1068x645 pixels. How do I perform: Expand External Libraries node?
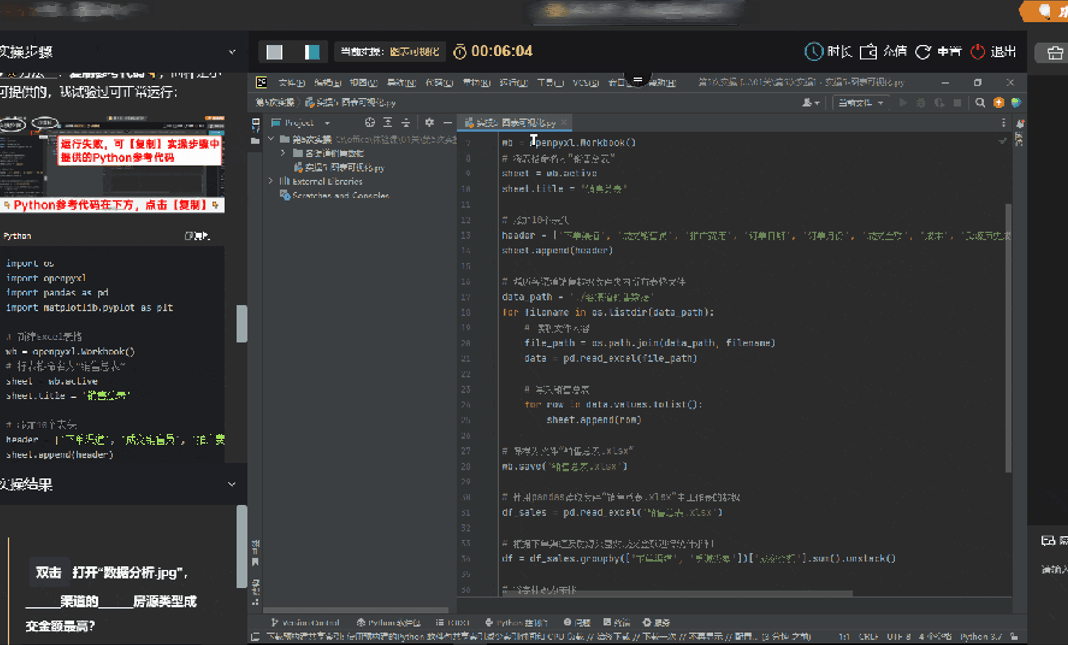click(271, 181)
